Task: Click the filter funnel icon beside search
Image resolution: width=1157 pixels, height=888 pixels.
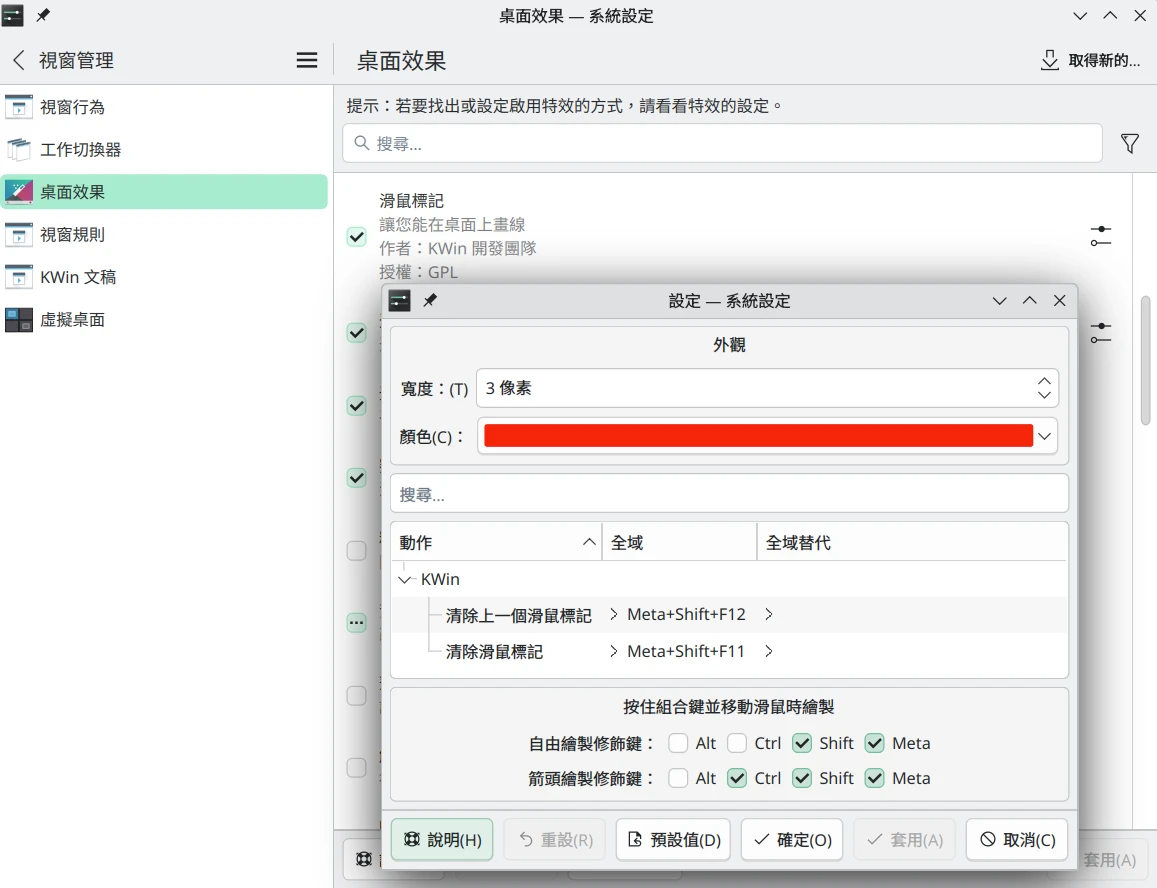Action: (1129, 144)
